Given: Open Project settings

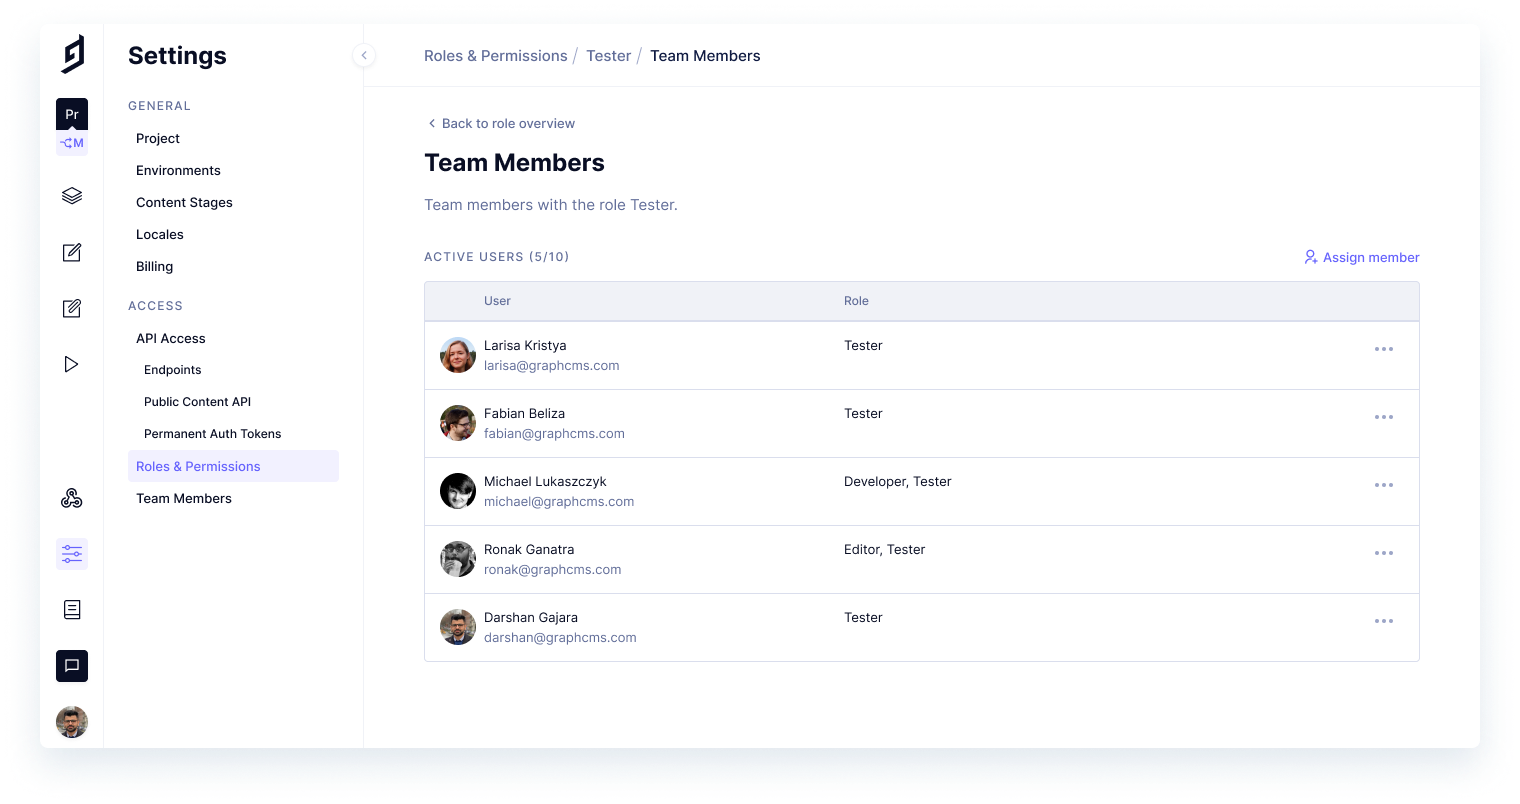Looking at the screenshot, I should coord(158,138).
